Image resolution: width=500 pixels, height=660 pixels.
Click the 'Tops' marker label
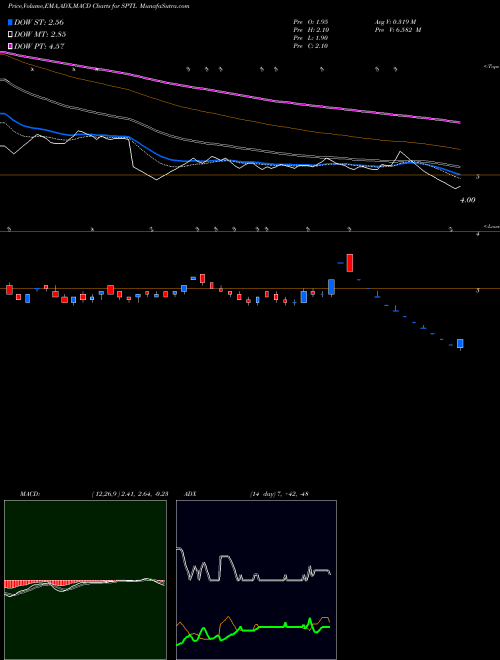point(492,67)
